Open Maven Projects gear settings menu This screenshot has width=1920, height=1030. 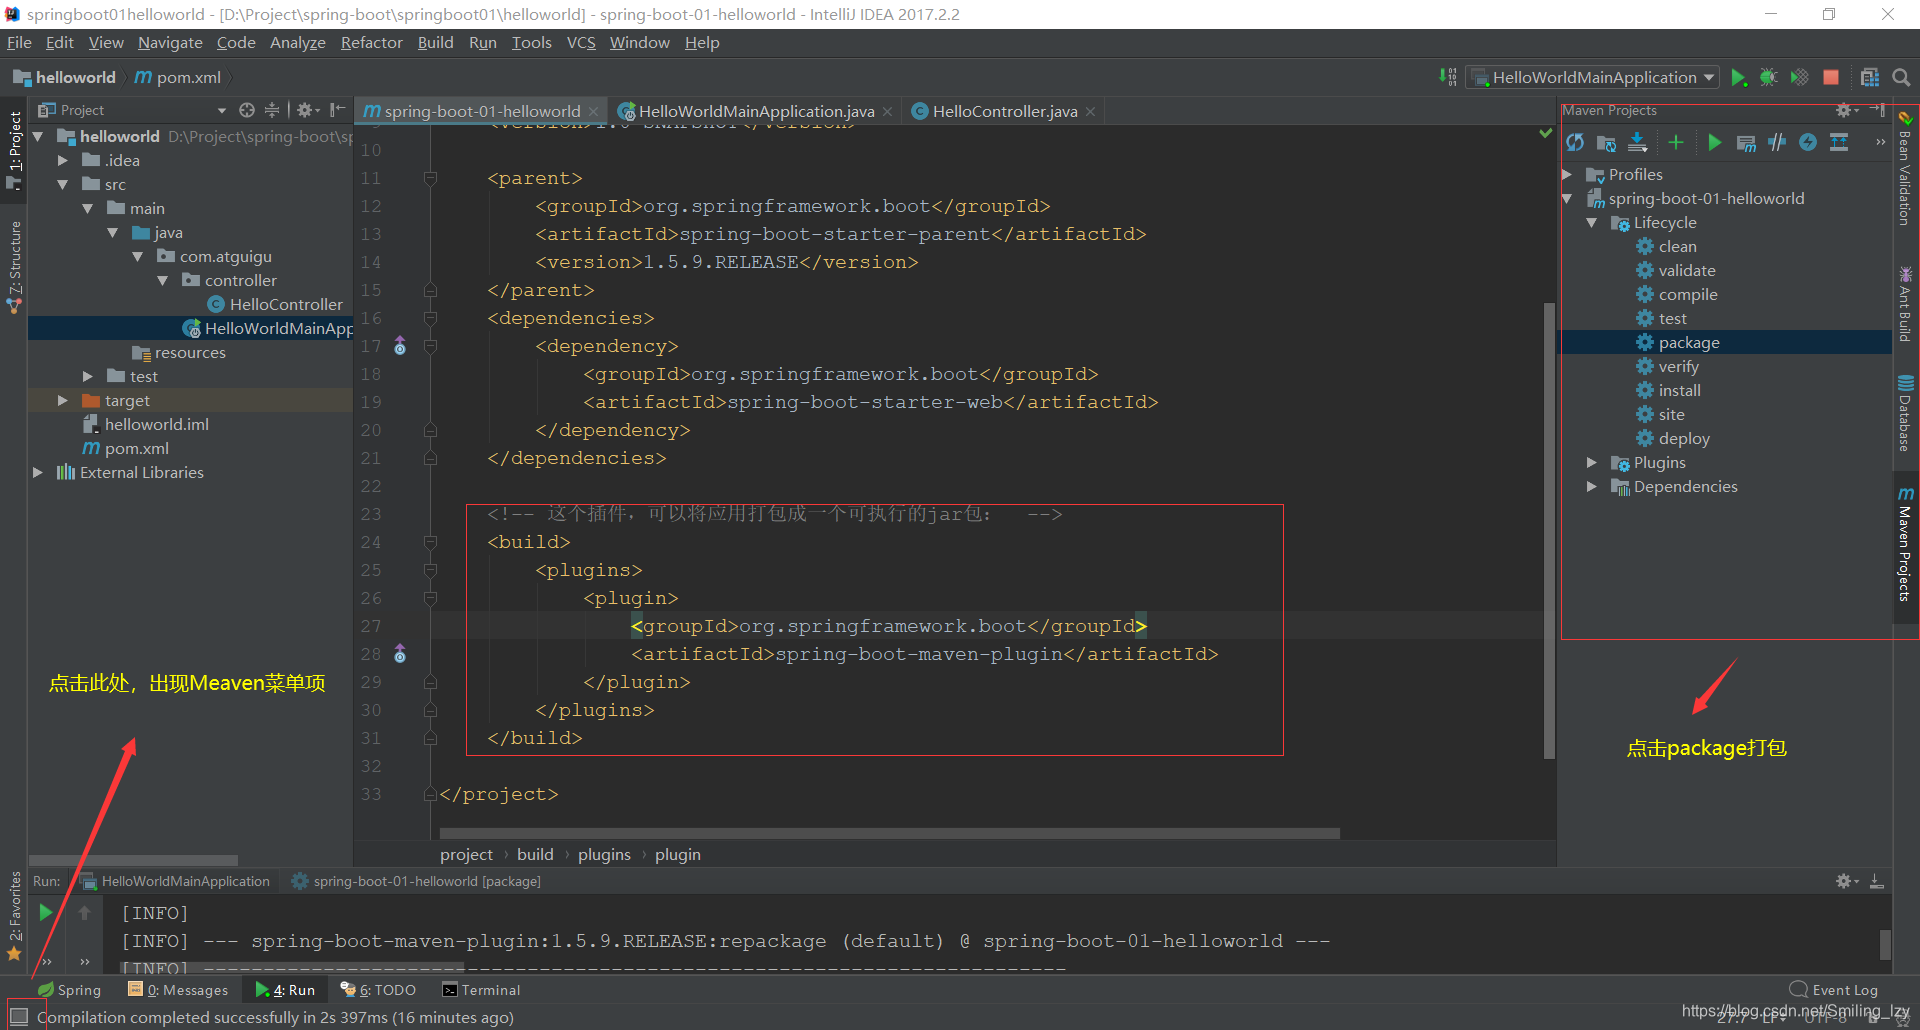(1846, 110)
